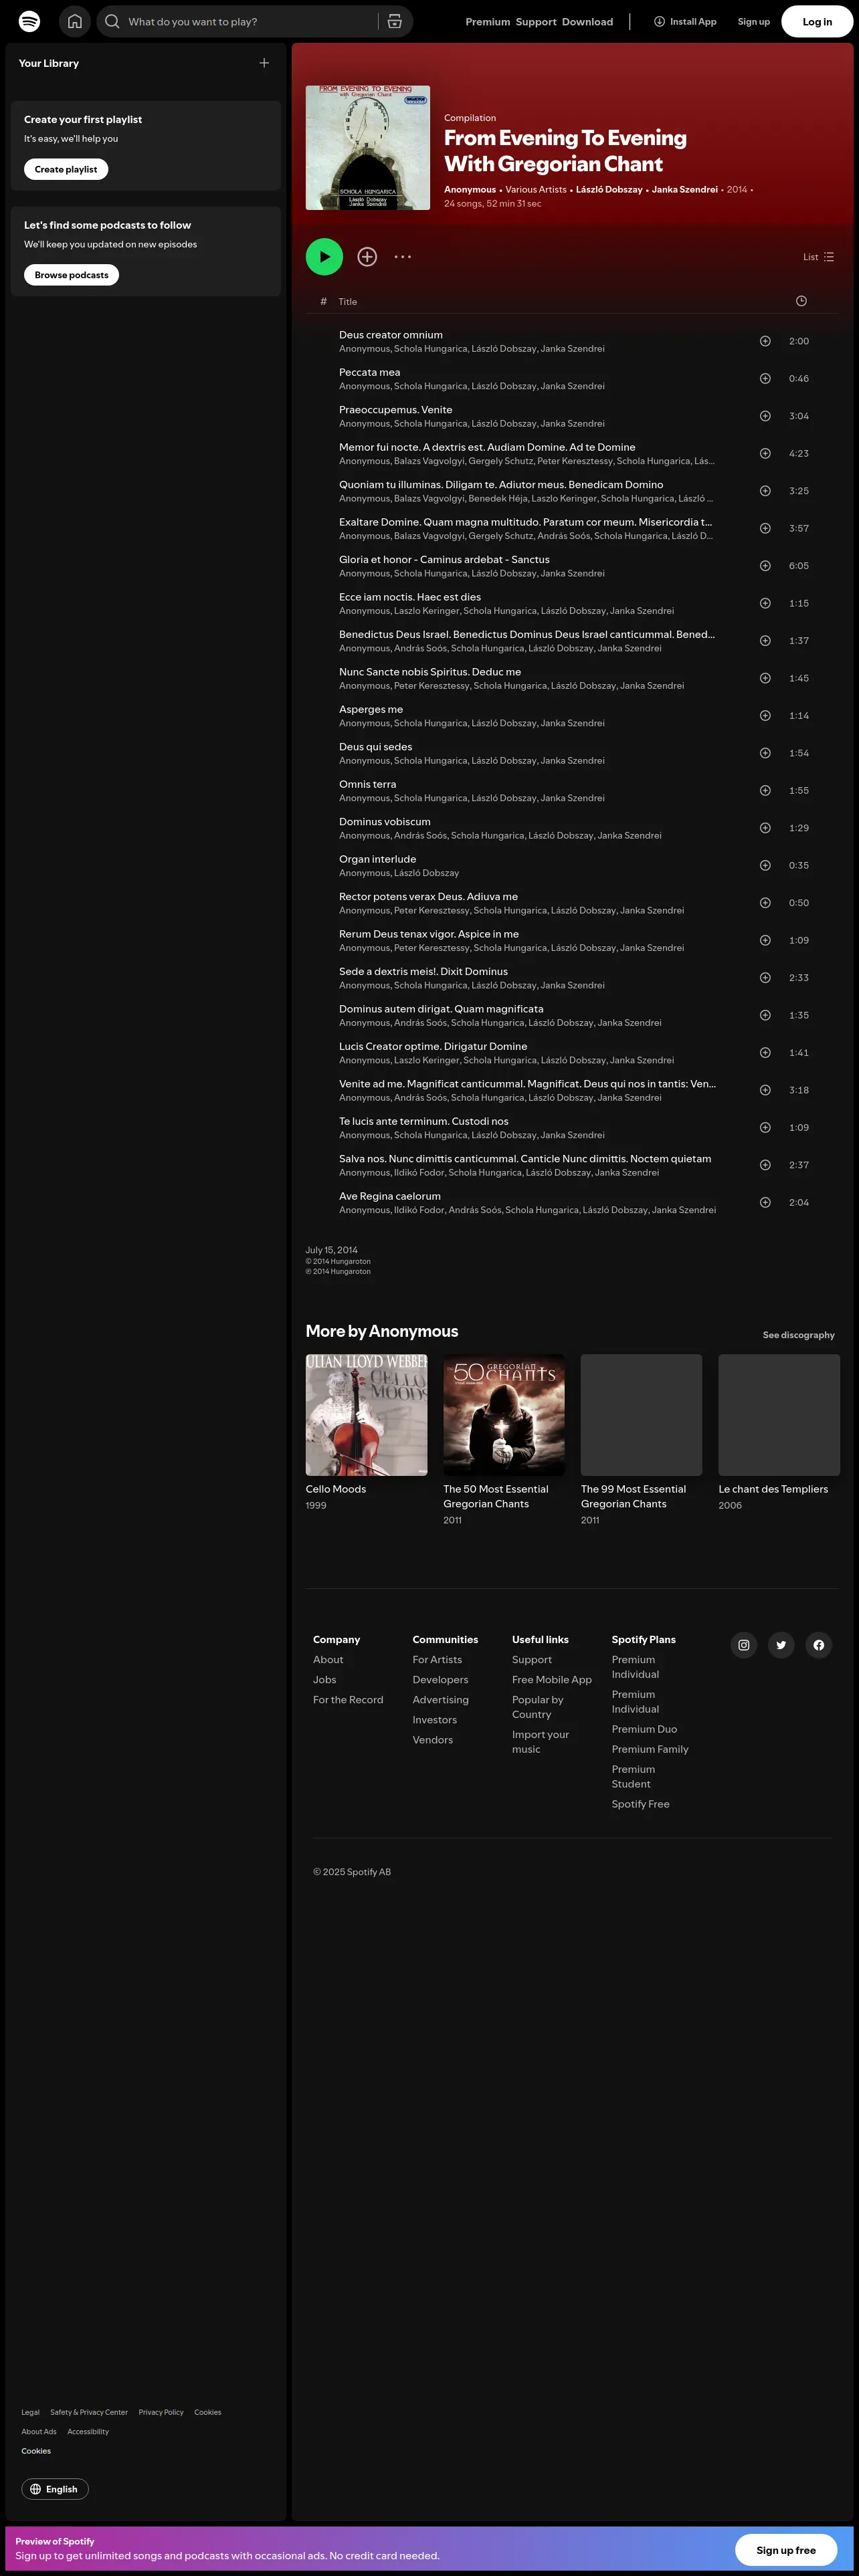Image resolution: width=859 pixels, height=2576 pixels.
Task: Open more options three-dot menu
Action: click(402, 257)
